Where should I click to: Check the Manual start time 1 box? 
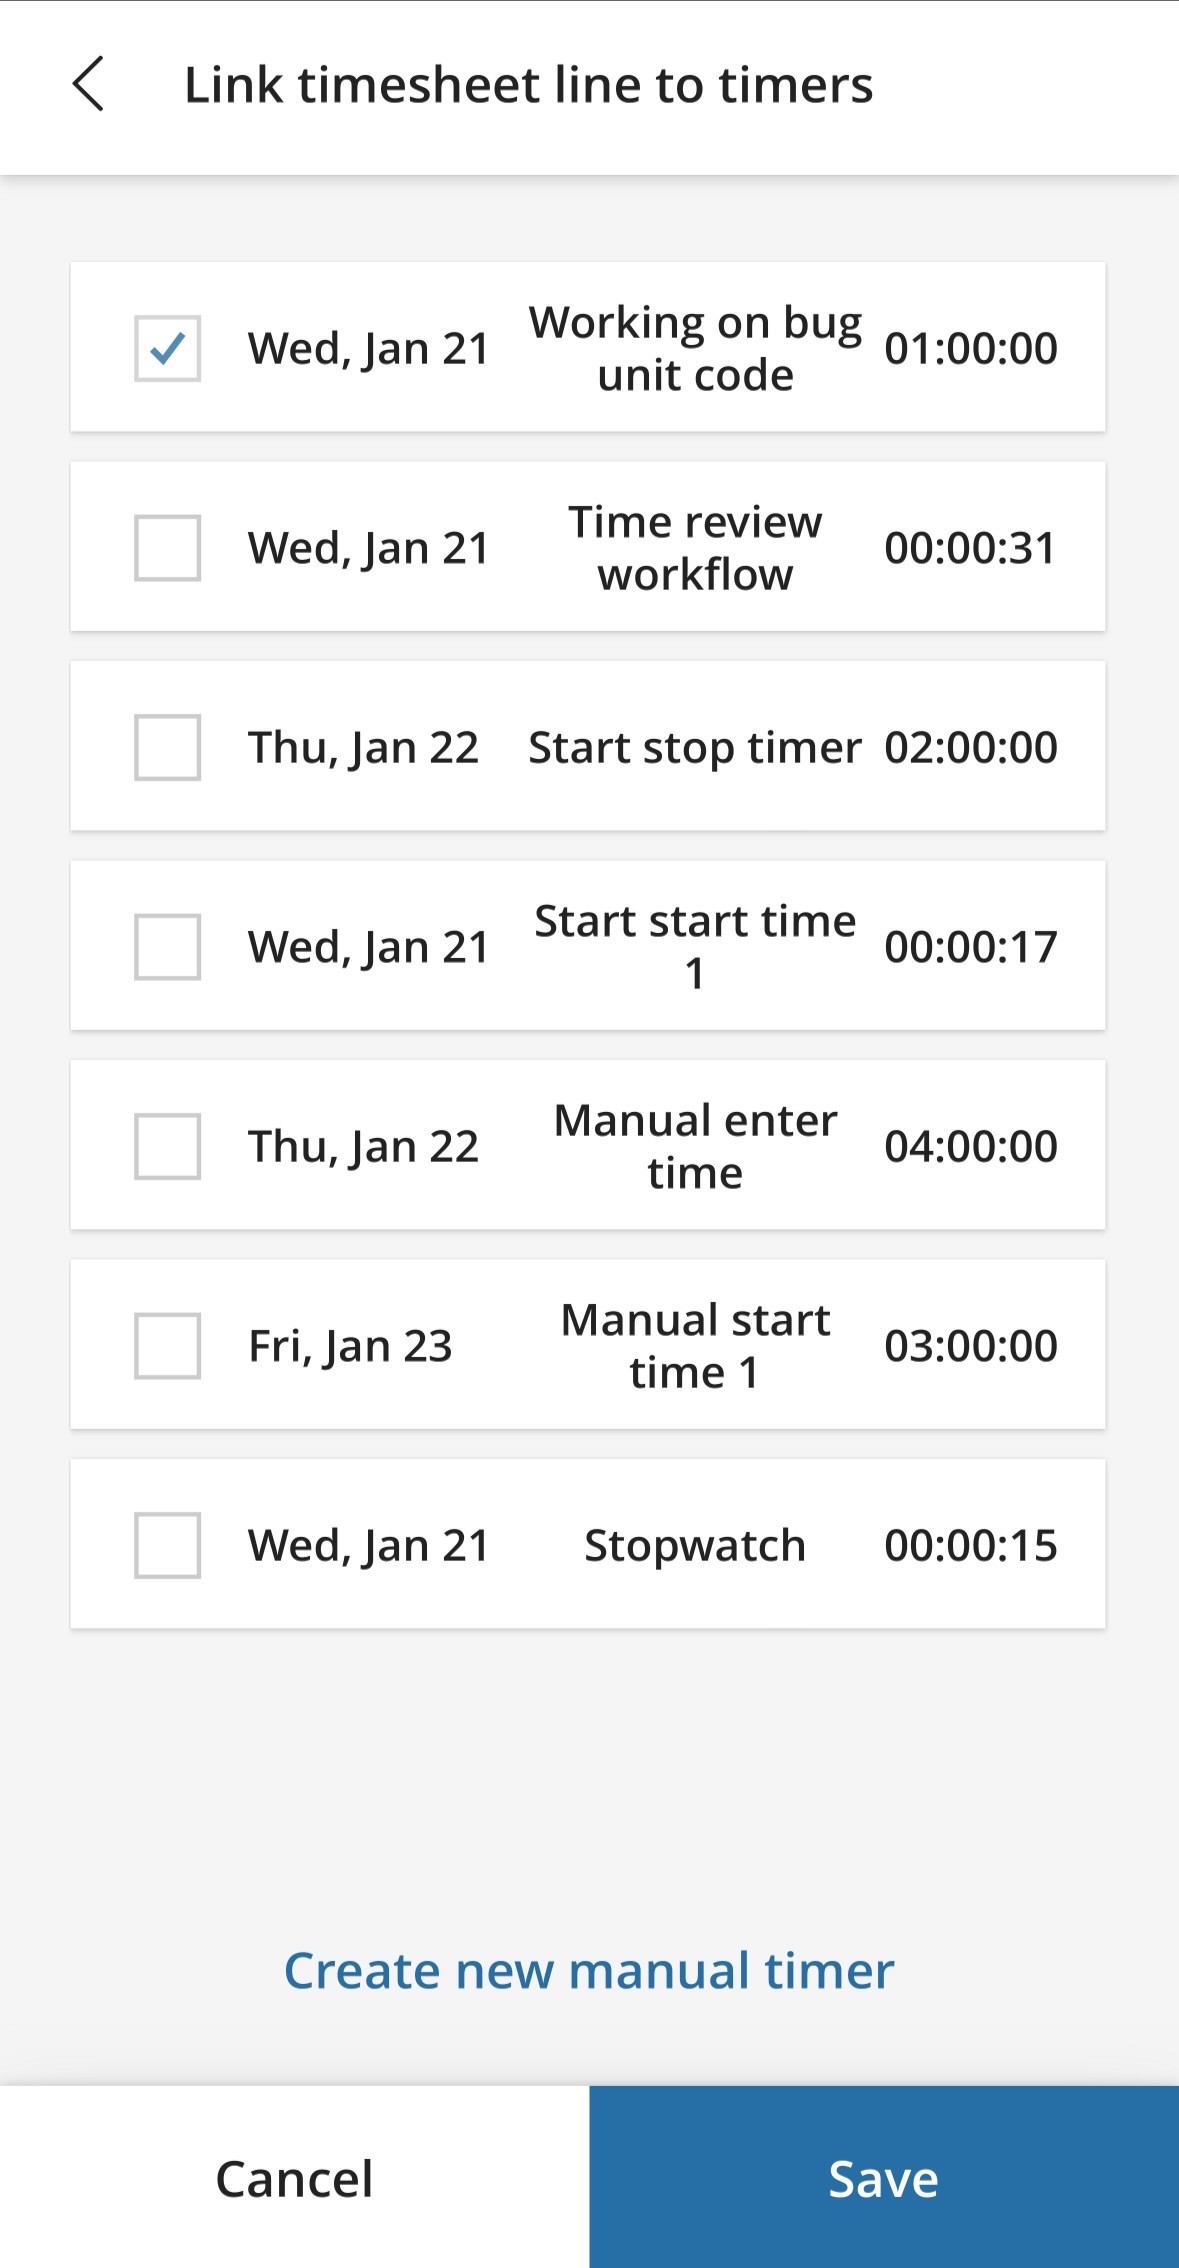[x=167, y=1346]
